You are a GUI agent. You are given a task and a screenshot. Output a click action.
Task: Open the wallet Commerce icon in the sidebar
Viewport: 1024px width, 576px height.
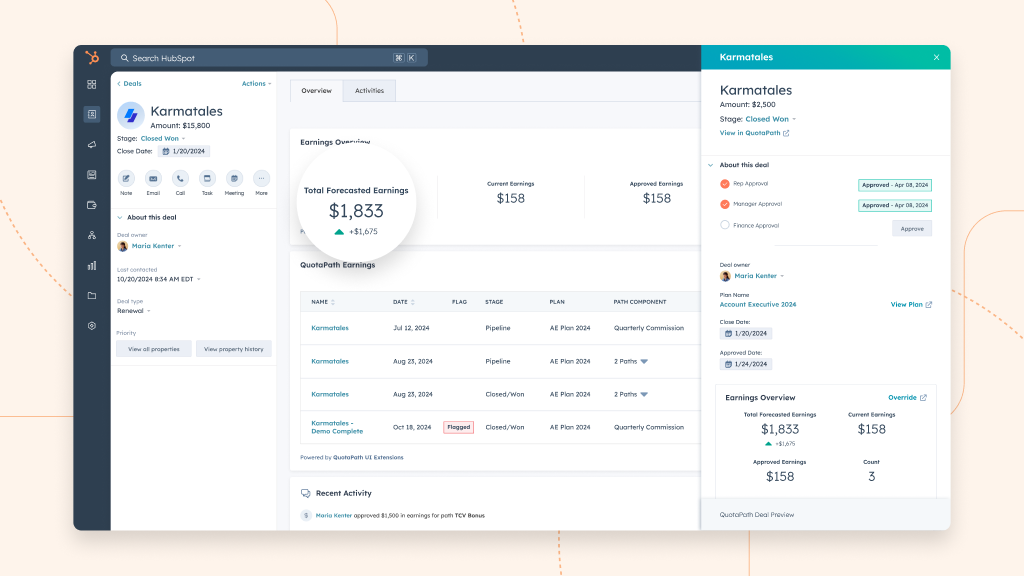pos(91,205)
